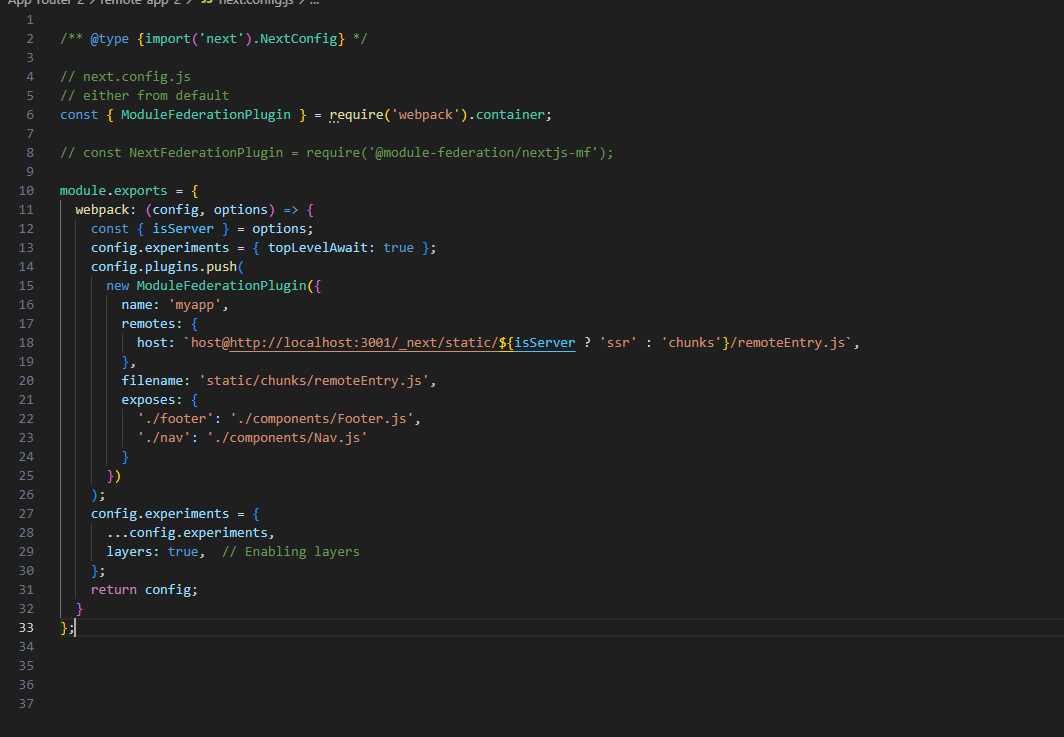Click the 'webpack' string on line 6
The height and width of the screenshot is (737, 1064).
pyautogui.click(x=425, y=115)
